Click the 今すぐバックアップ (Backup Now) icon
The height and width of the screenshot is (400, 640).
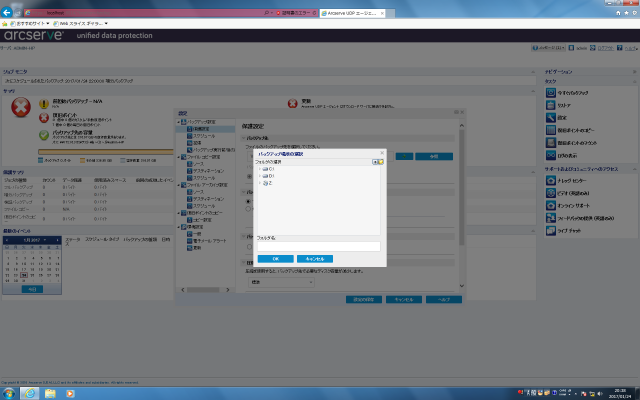tap(549, 92)
